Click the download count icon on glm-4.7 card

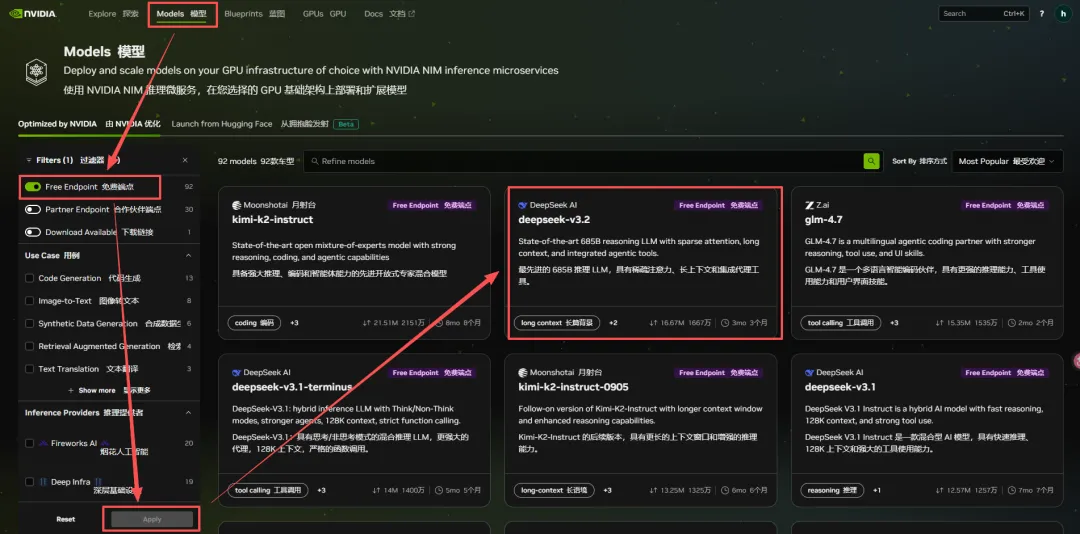[940, 322]
